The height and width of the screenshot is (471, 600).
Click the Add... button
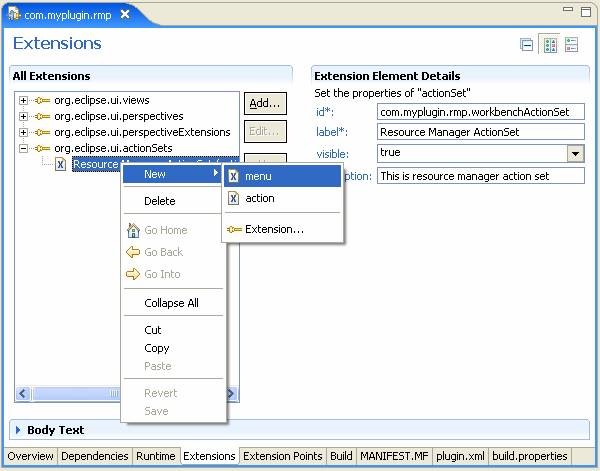(x=265, y=103)
